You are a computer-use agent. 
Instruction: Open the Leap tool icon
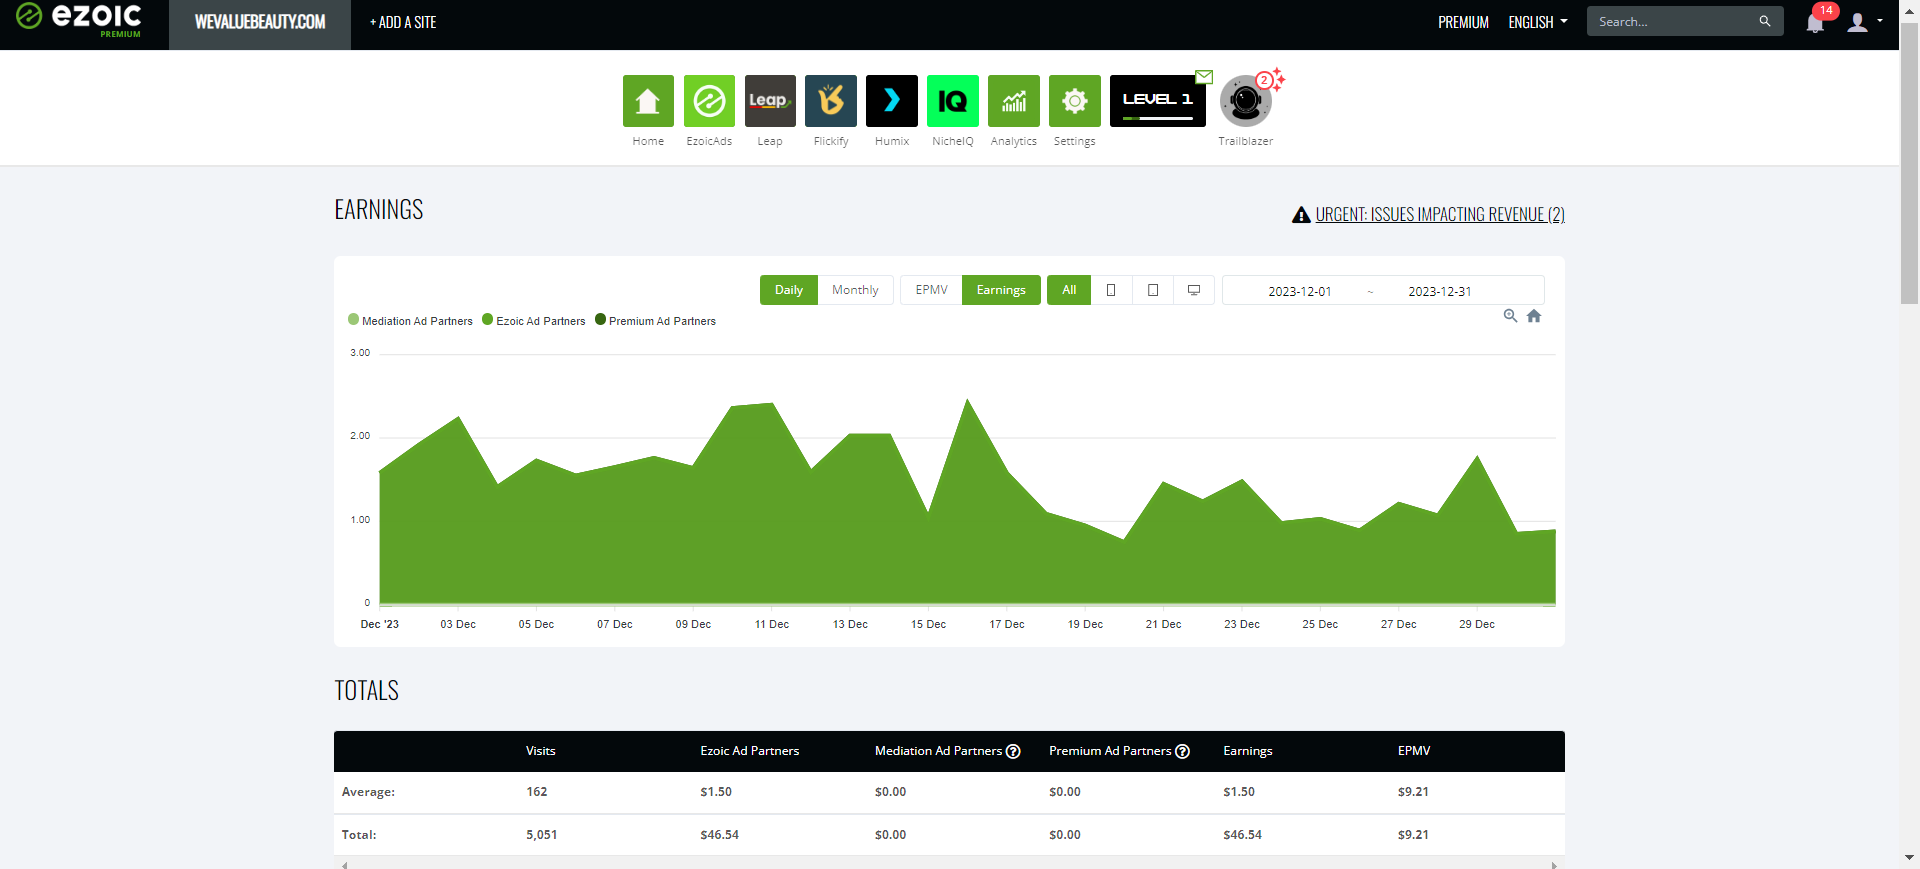click(x=770, y=101)
